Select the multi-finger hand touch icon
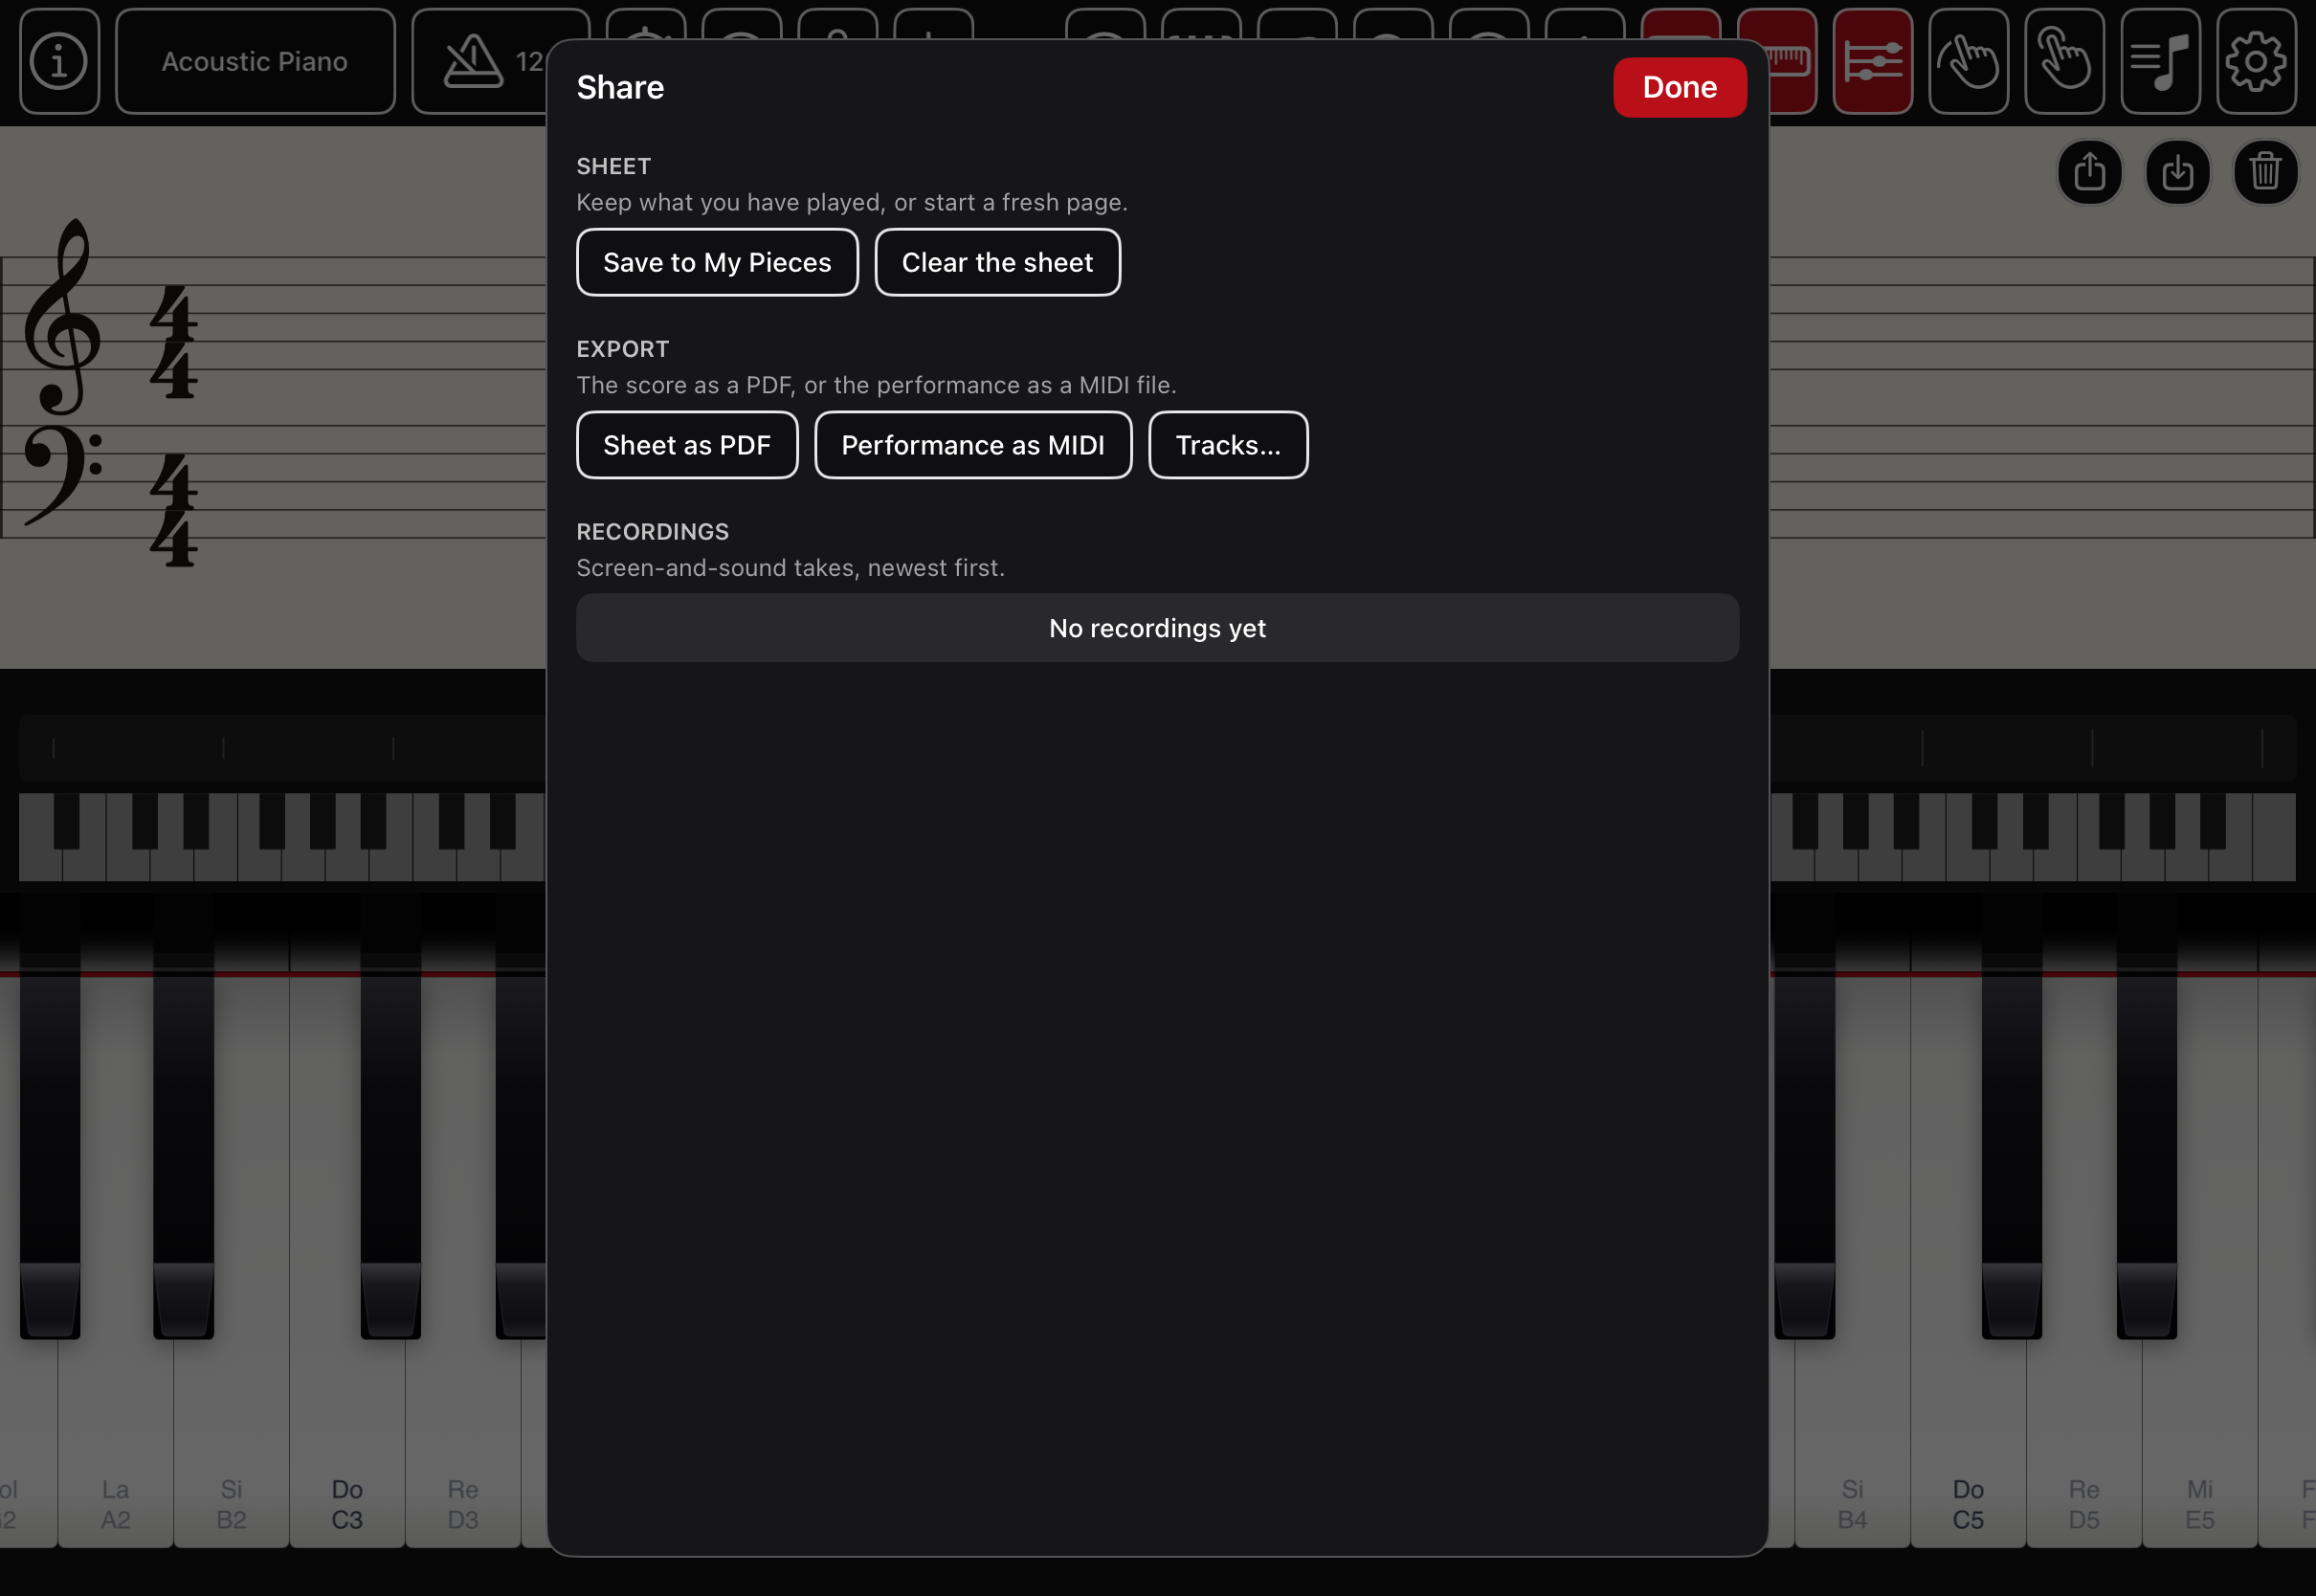This screenshot has width=2316, height=1596. [1968, 62]
